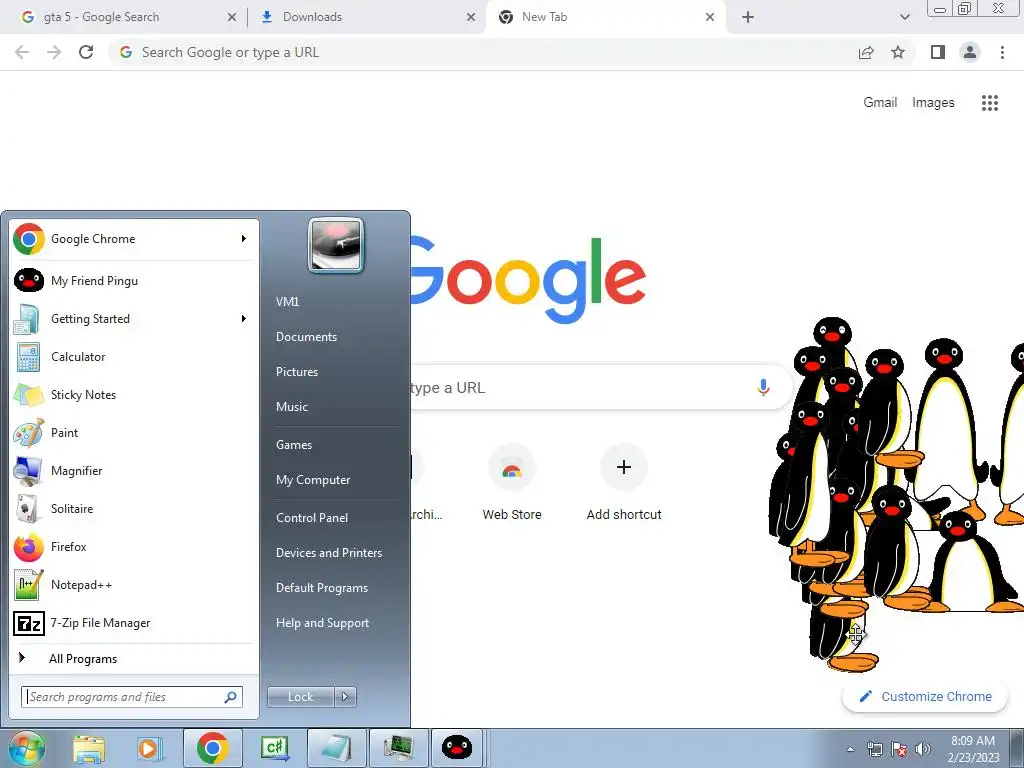Open Help and Support
This screenshot has height=768, width=1024.
pos(322,623)
